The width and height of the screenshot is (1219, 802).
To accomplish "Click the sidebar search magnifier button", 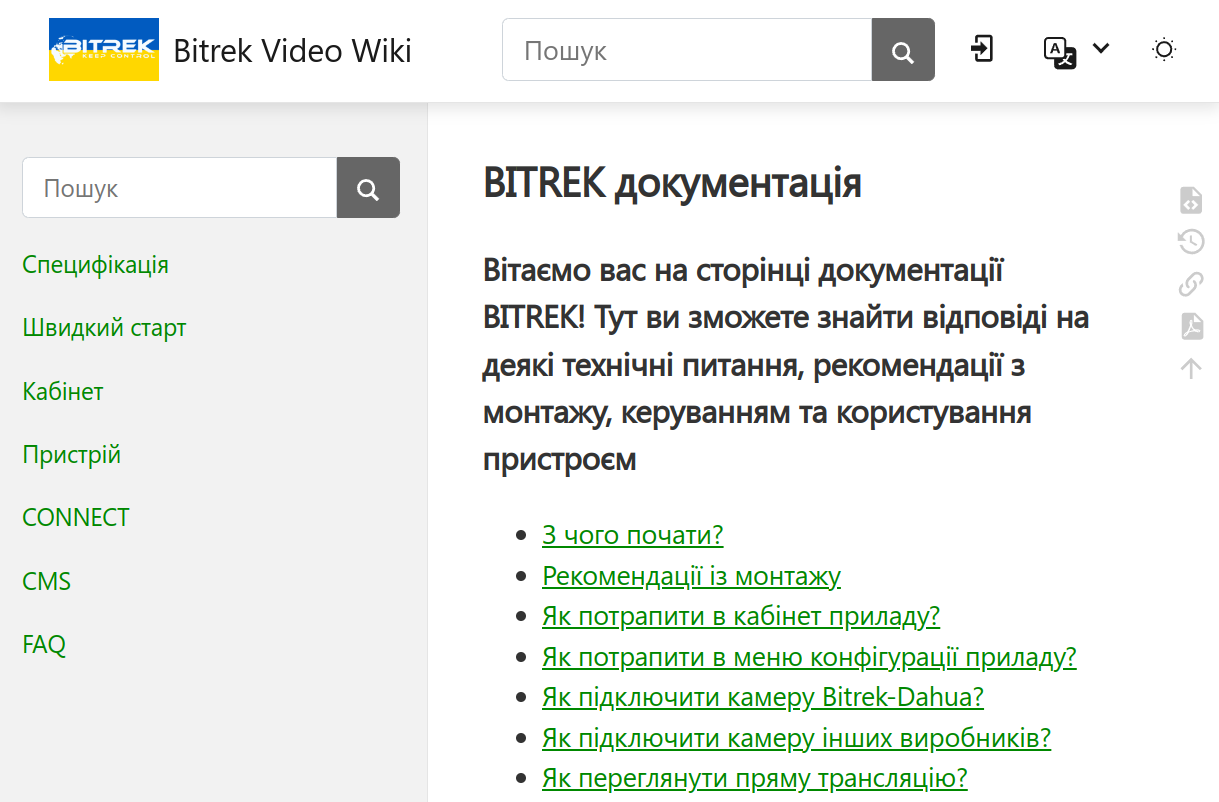I will (368, 188).
